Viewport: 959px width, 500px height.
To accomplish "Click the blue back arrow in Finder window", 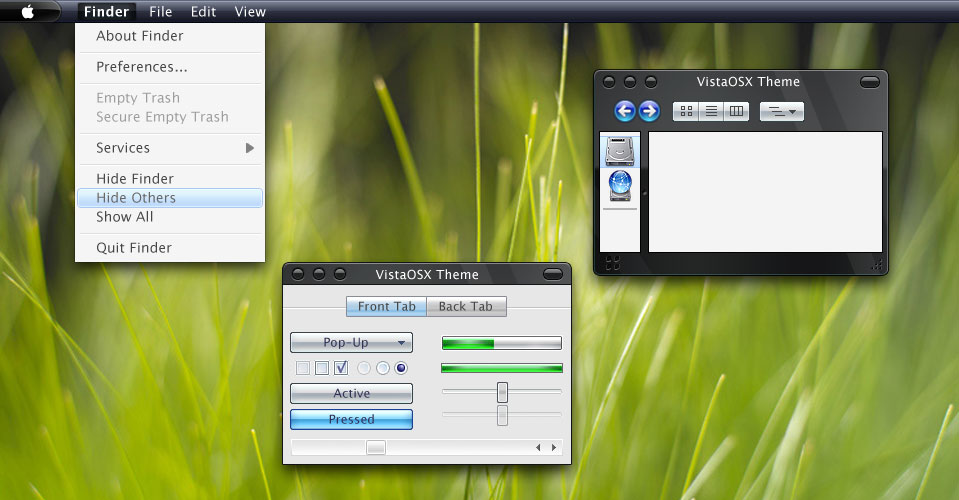I will coord(624,111).
